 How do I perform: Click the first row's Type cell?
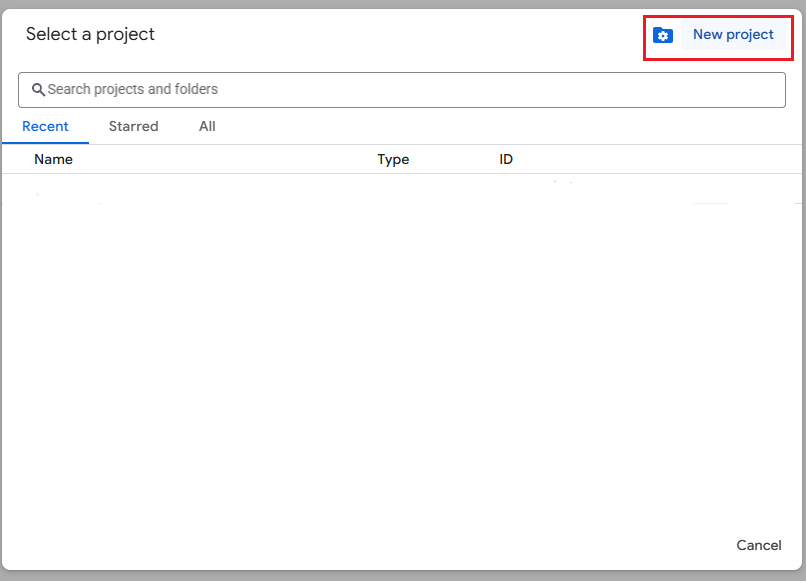393,190
